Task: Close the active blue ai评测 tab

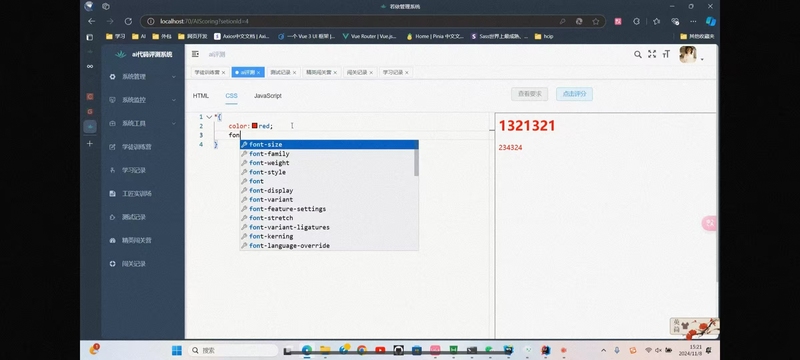Action: 259,72
